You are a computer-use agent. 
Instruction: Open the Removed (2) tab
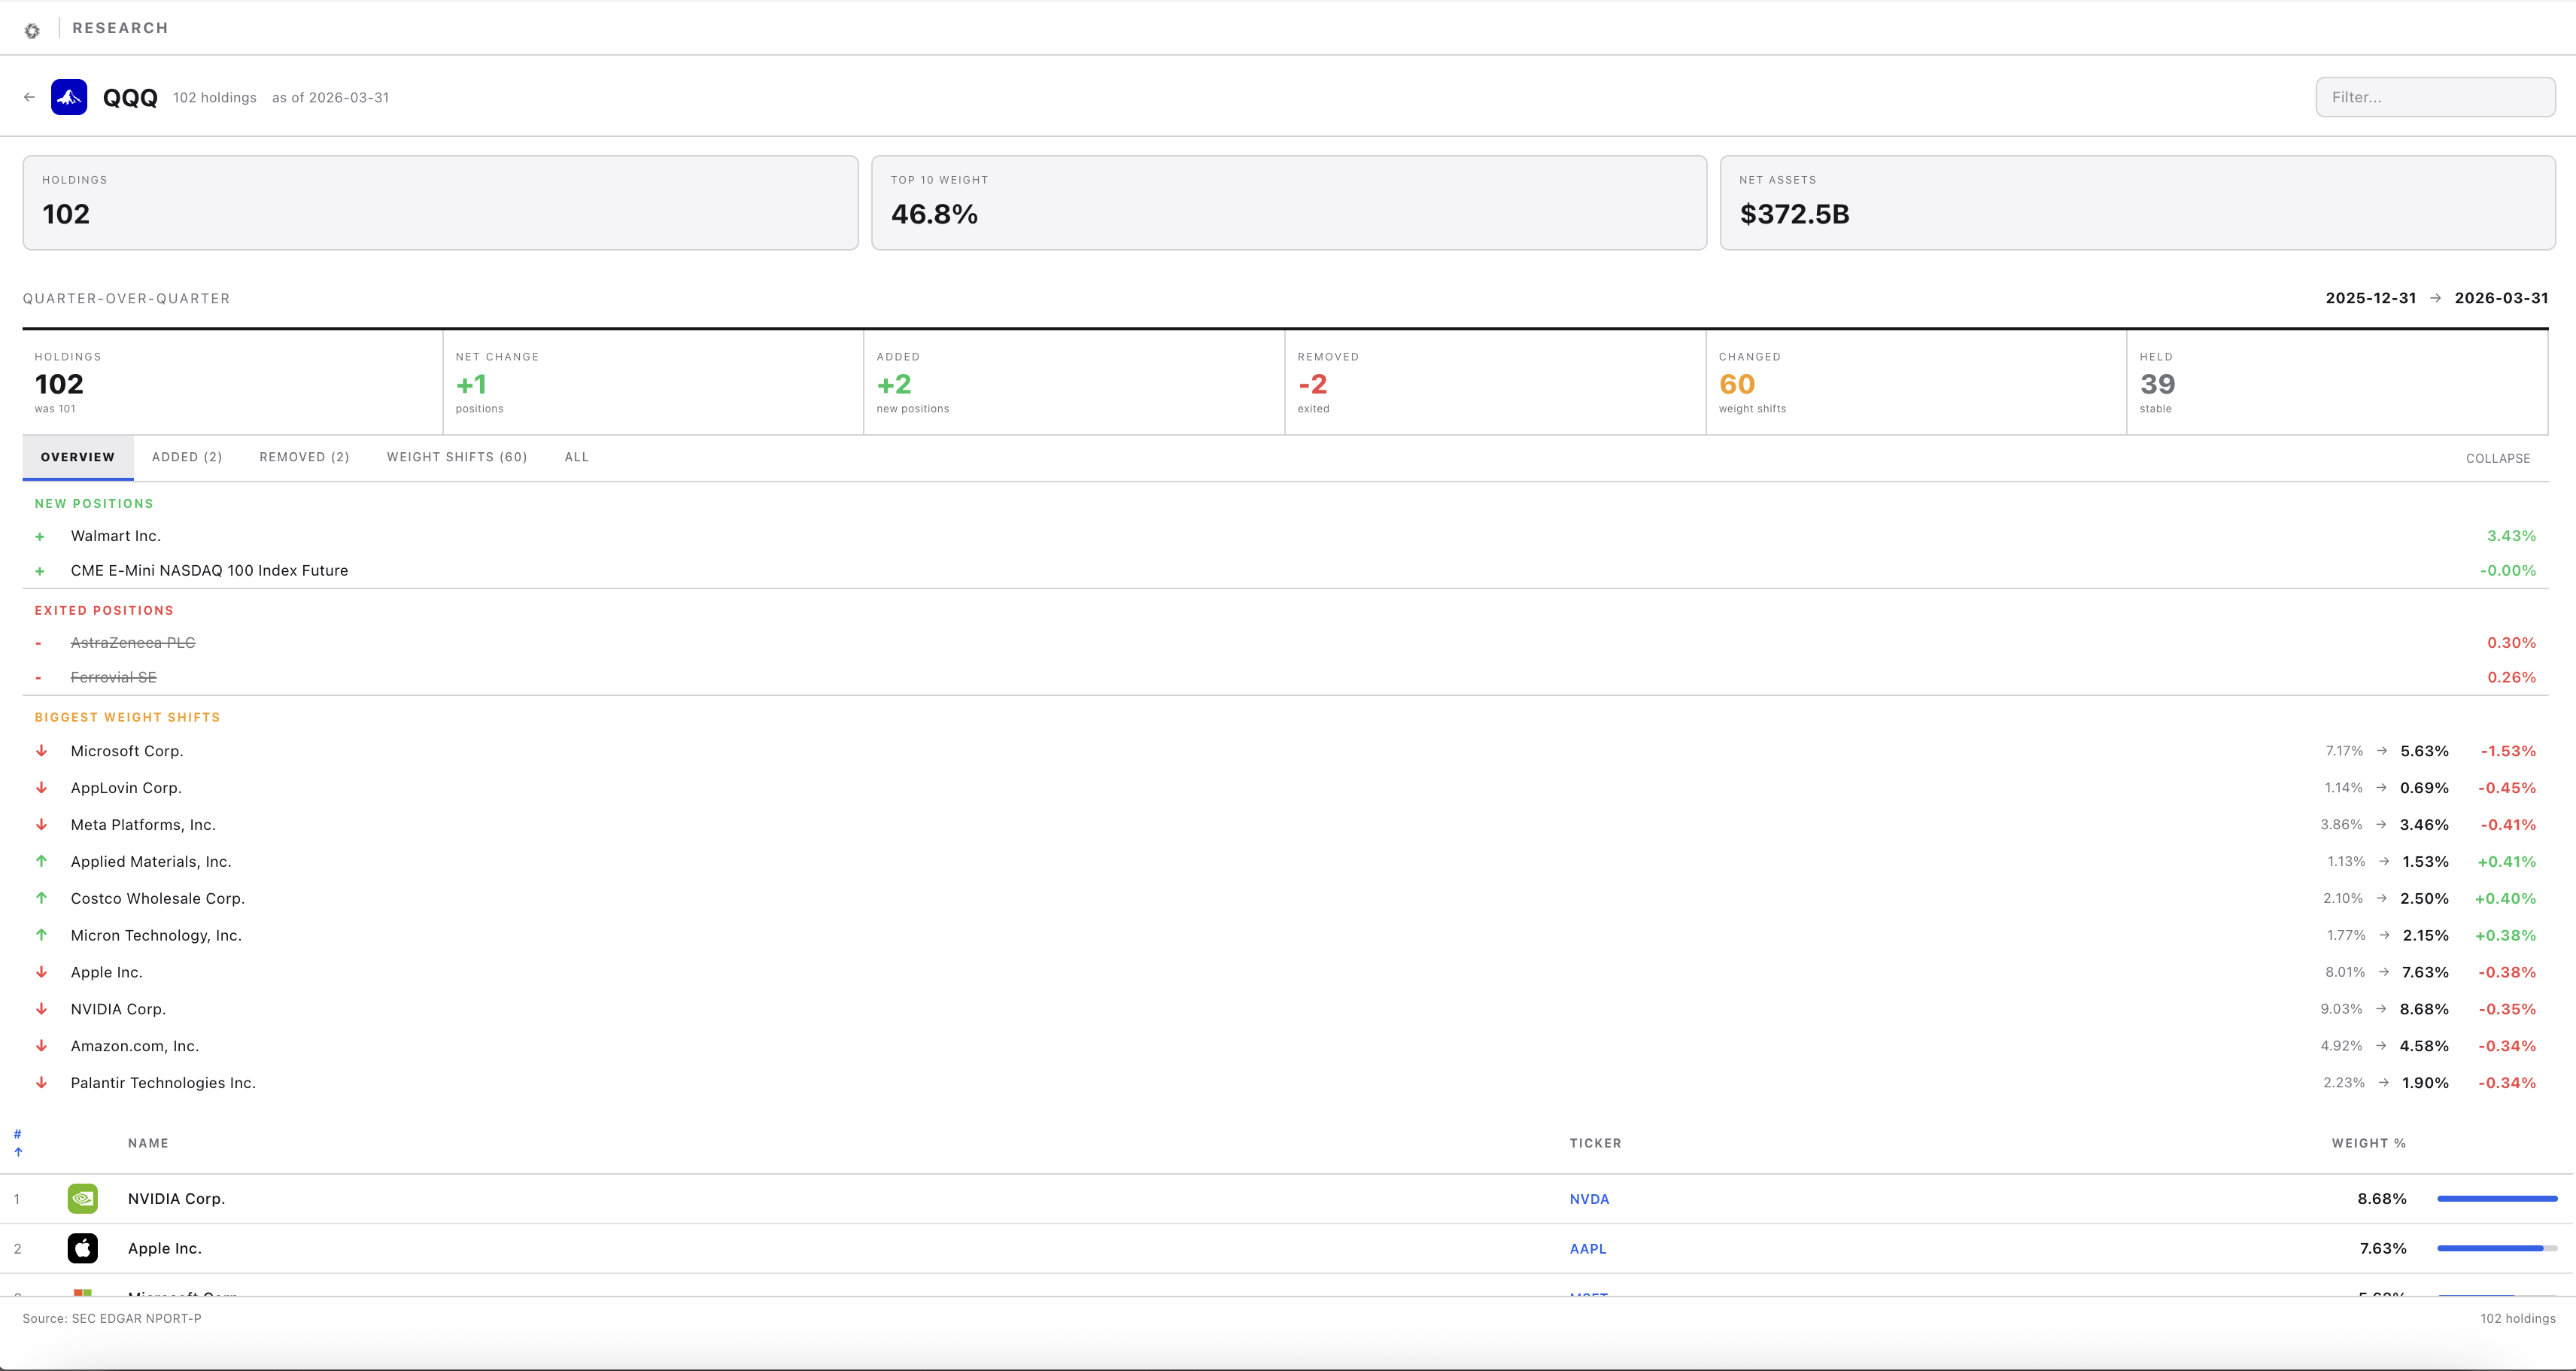click(304, 457)
